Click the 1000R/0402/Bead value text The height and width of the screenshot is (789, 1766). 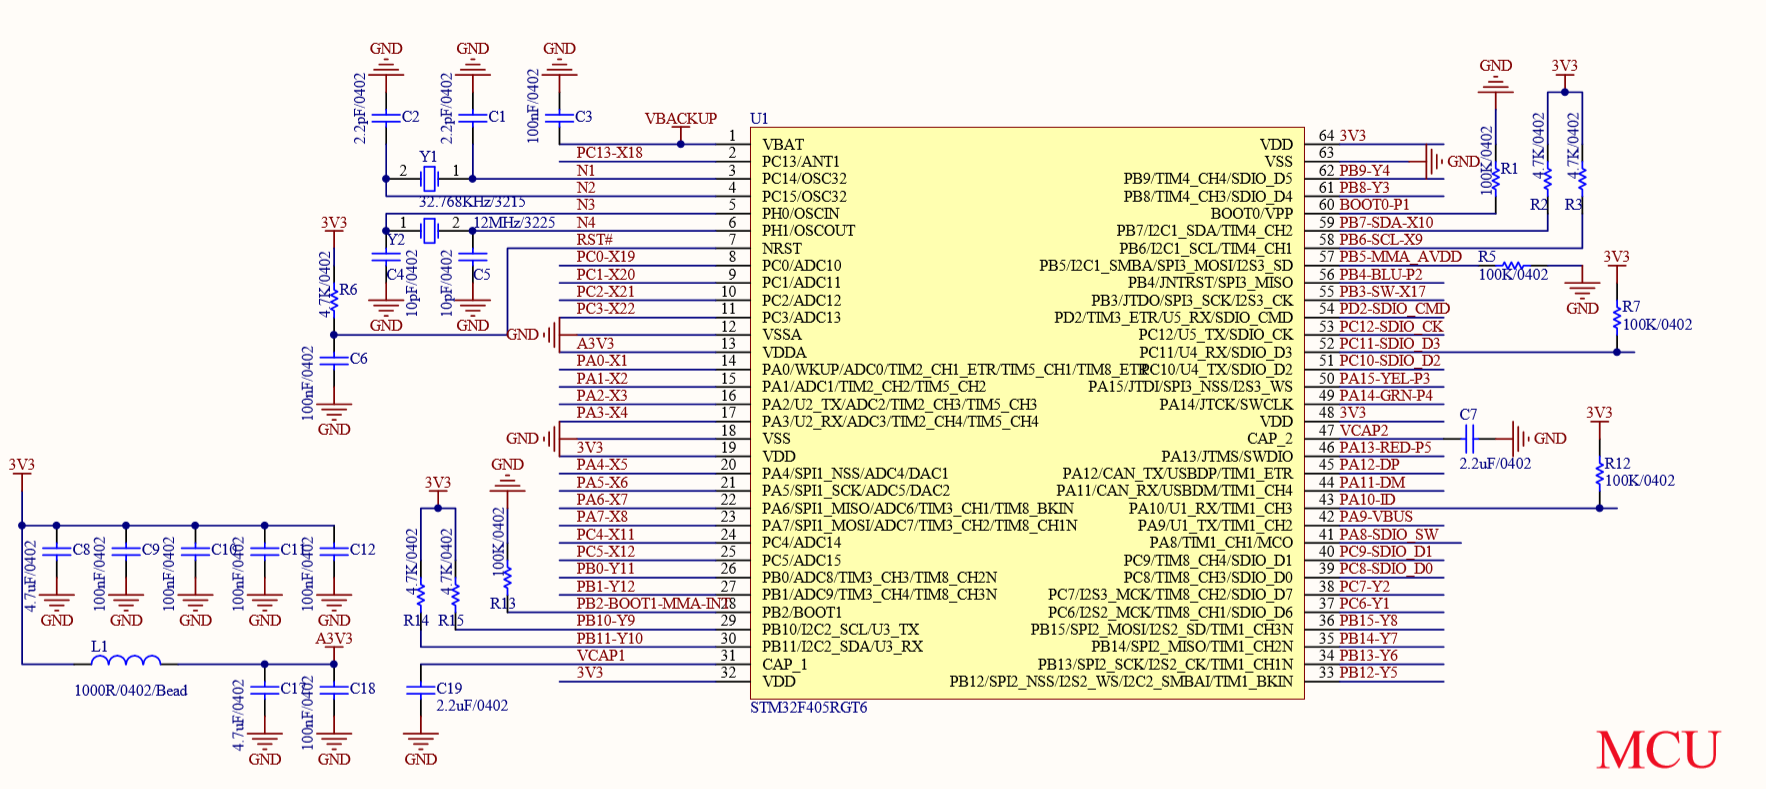(x=131, y=691)
